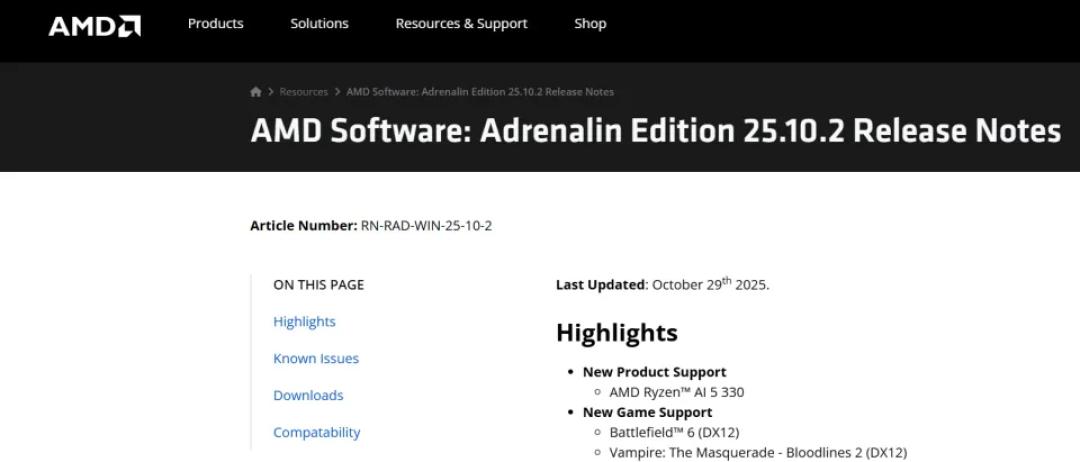This screenshot has width=1080, height=462.
Task: Click the Adrenalin 25.10.2 Release Notes breadcrumb
Action: [x=480, y=92]
